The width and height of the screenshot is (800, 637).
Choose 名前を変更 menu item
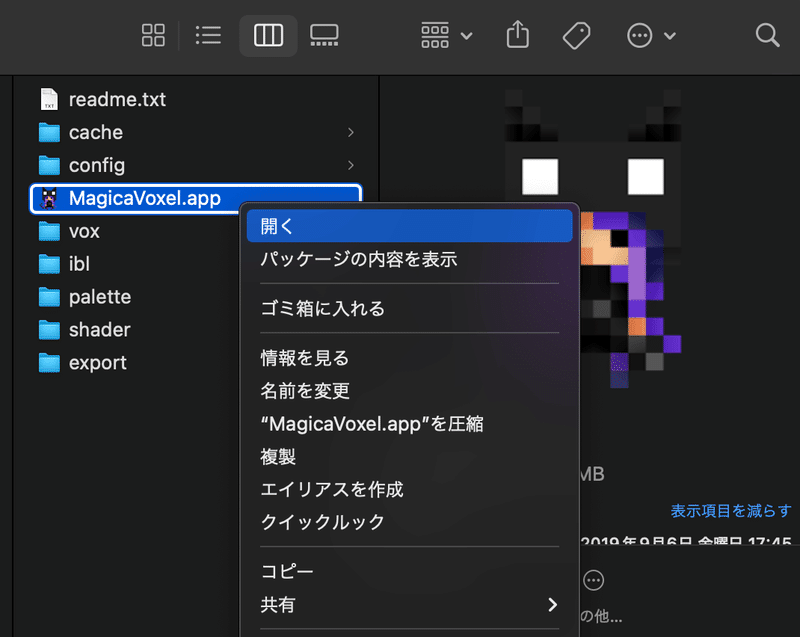click(x=409, y=391)
